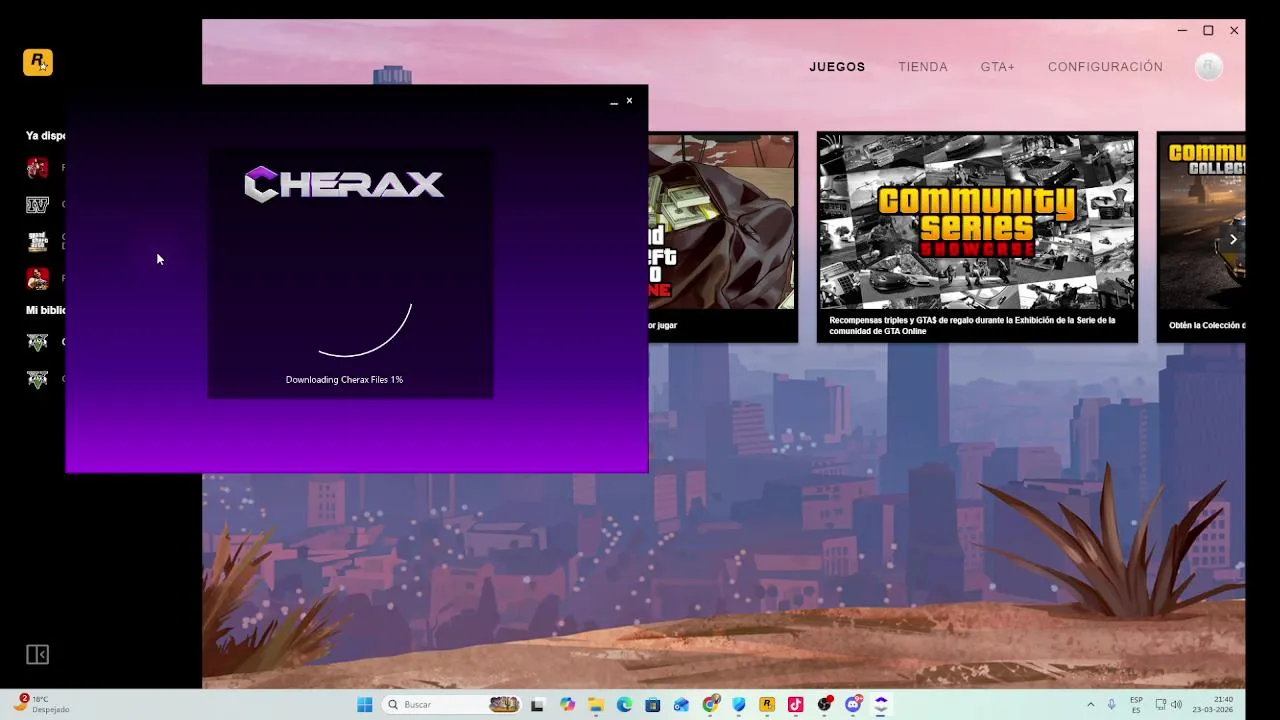The width and height of the screenshot is (1280, 720).
Task: Open Microsoft Edge from the taskbar
Action: coord(624,705)
